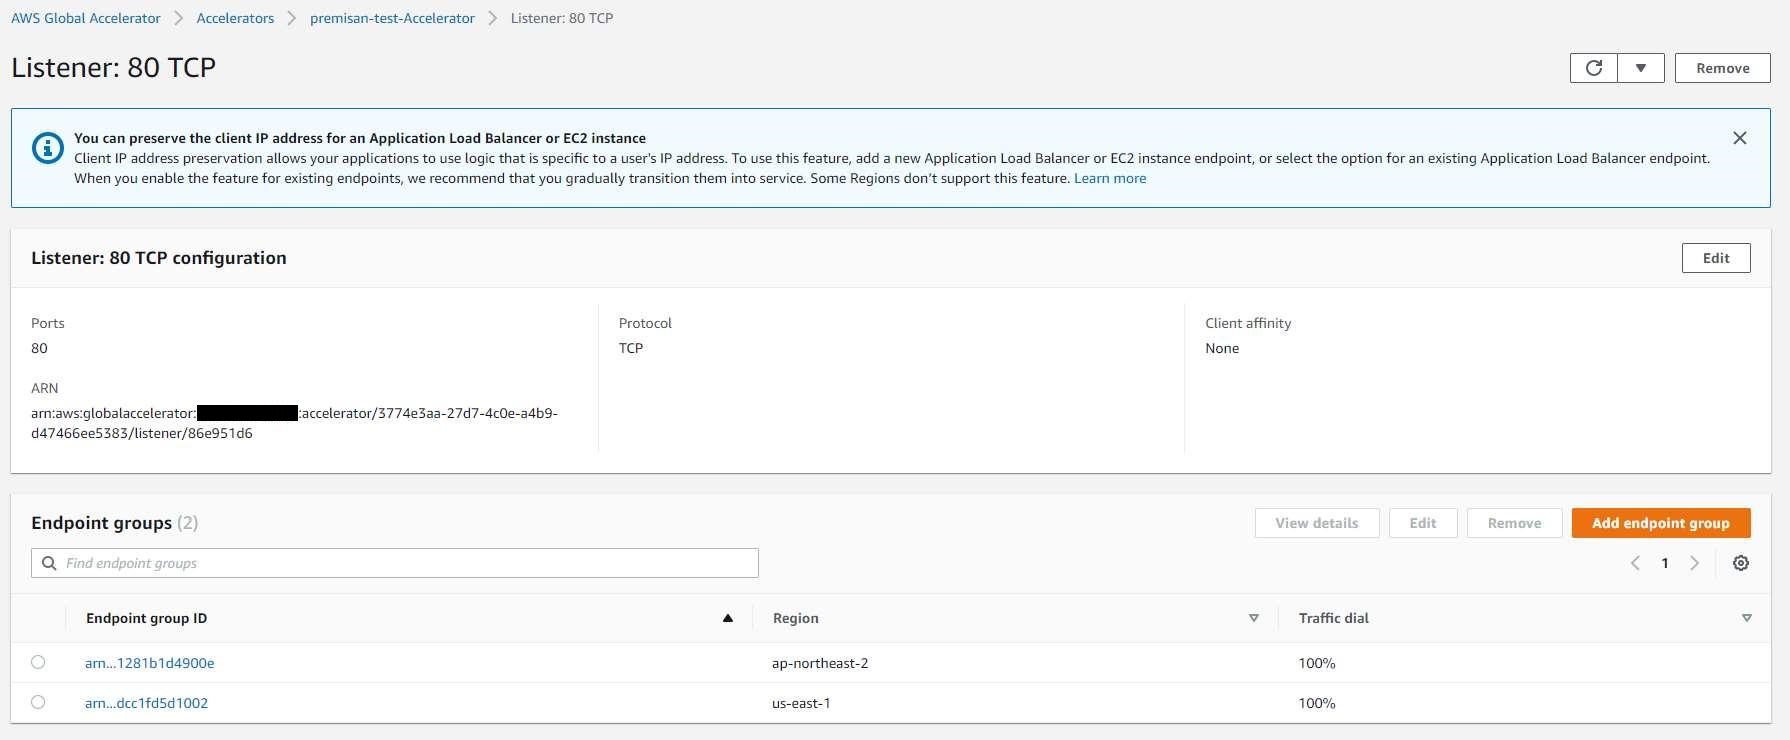Remove the 80 TCP listener
This screenshot has height=740, width=1790.
point(1722,68)
